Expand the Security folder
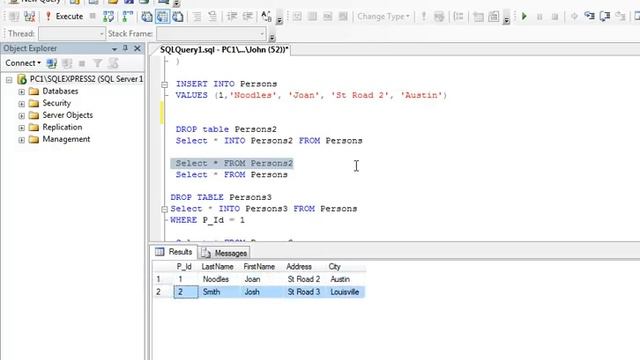Screen dimensions: 640x360 click(21, 104)
